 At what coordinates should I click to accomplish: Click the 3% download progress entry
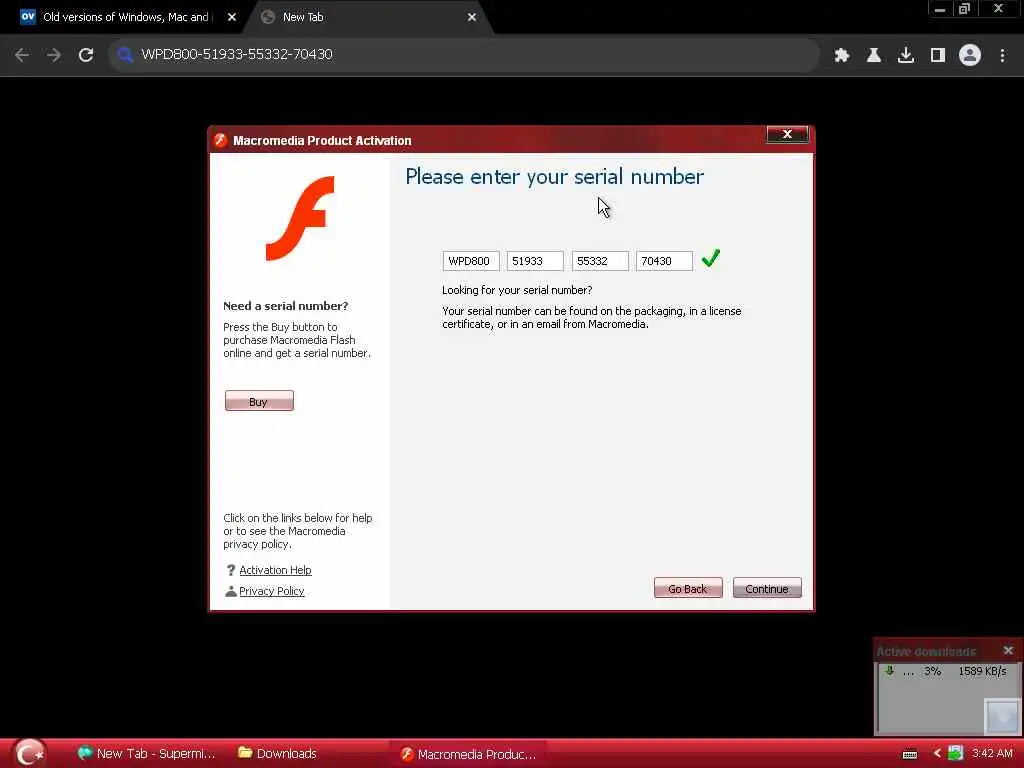coord(932,671)
